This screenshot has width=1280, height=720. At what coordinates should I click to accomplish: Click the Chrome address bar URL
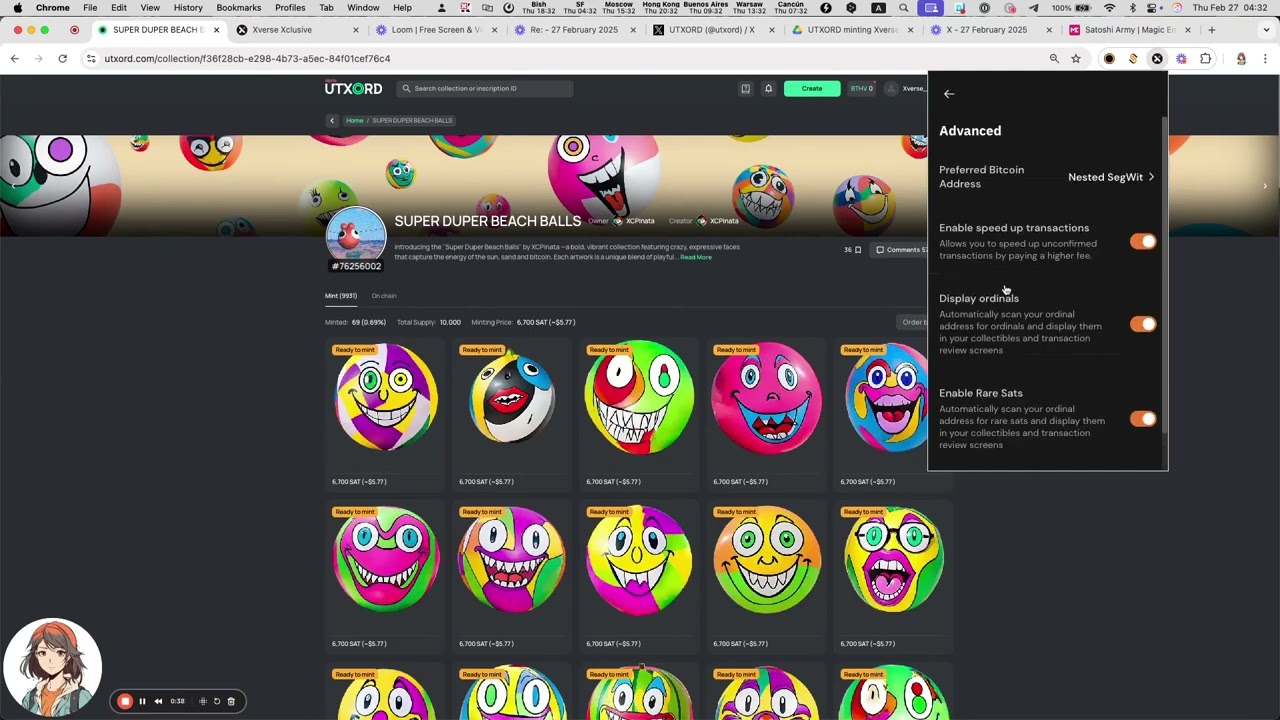[x=247, y=59]
